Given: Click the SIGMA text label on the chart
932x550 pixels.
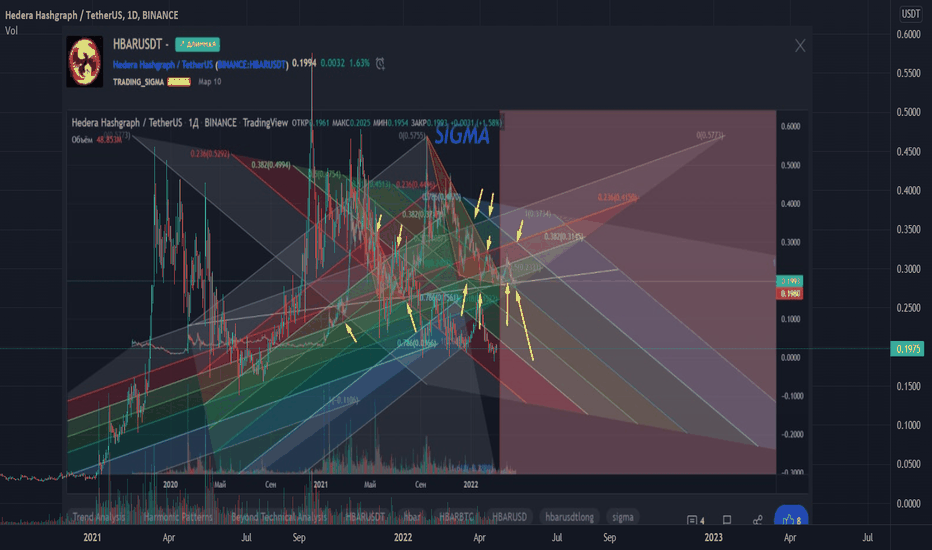Looking at the screenshot, I should [462, 136].
